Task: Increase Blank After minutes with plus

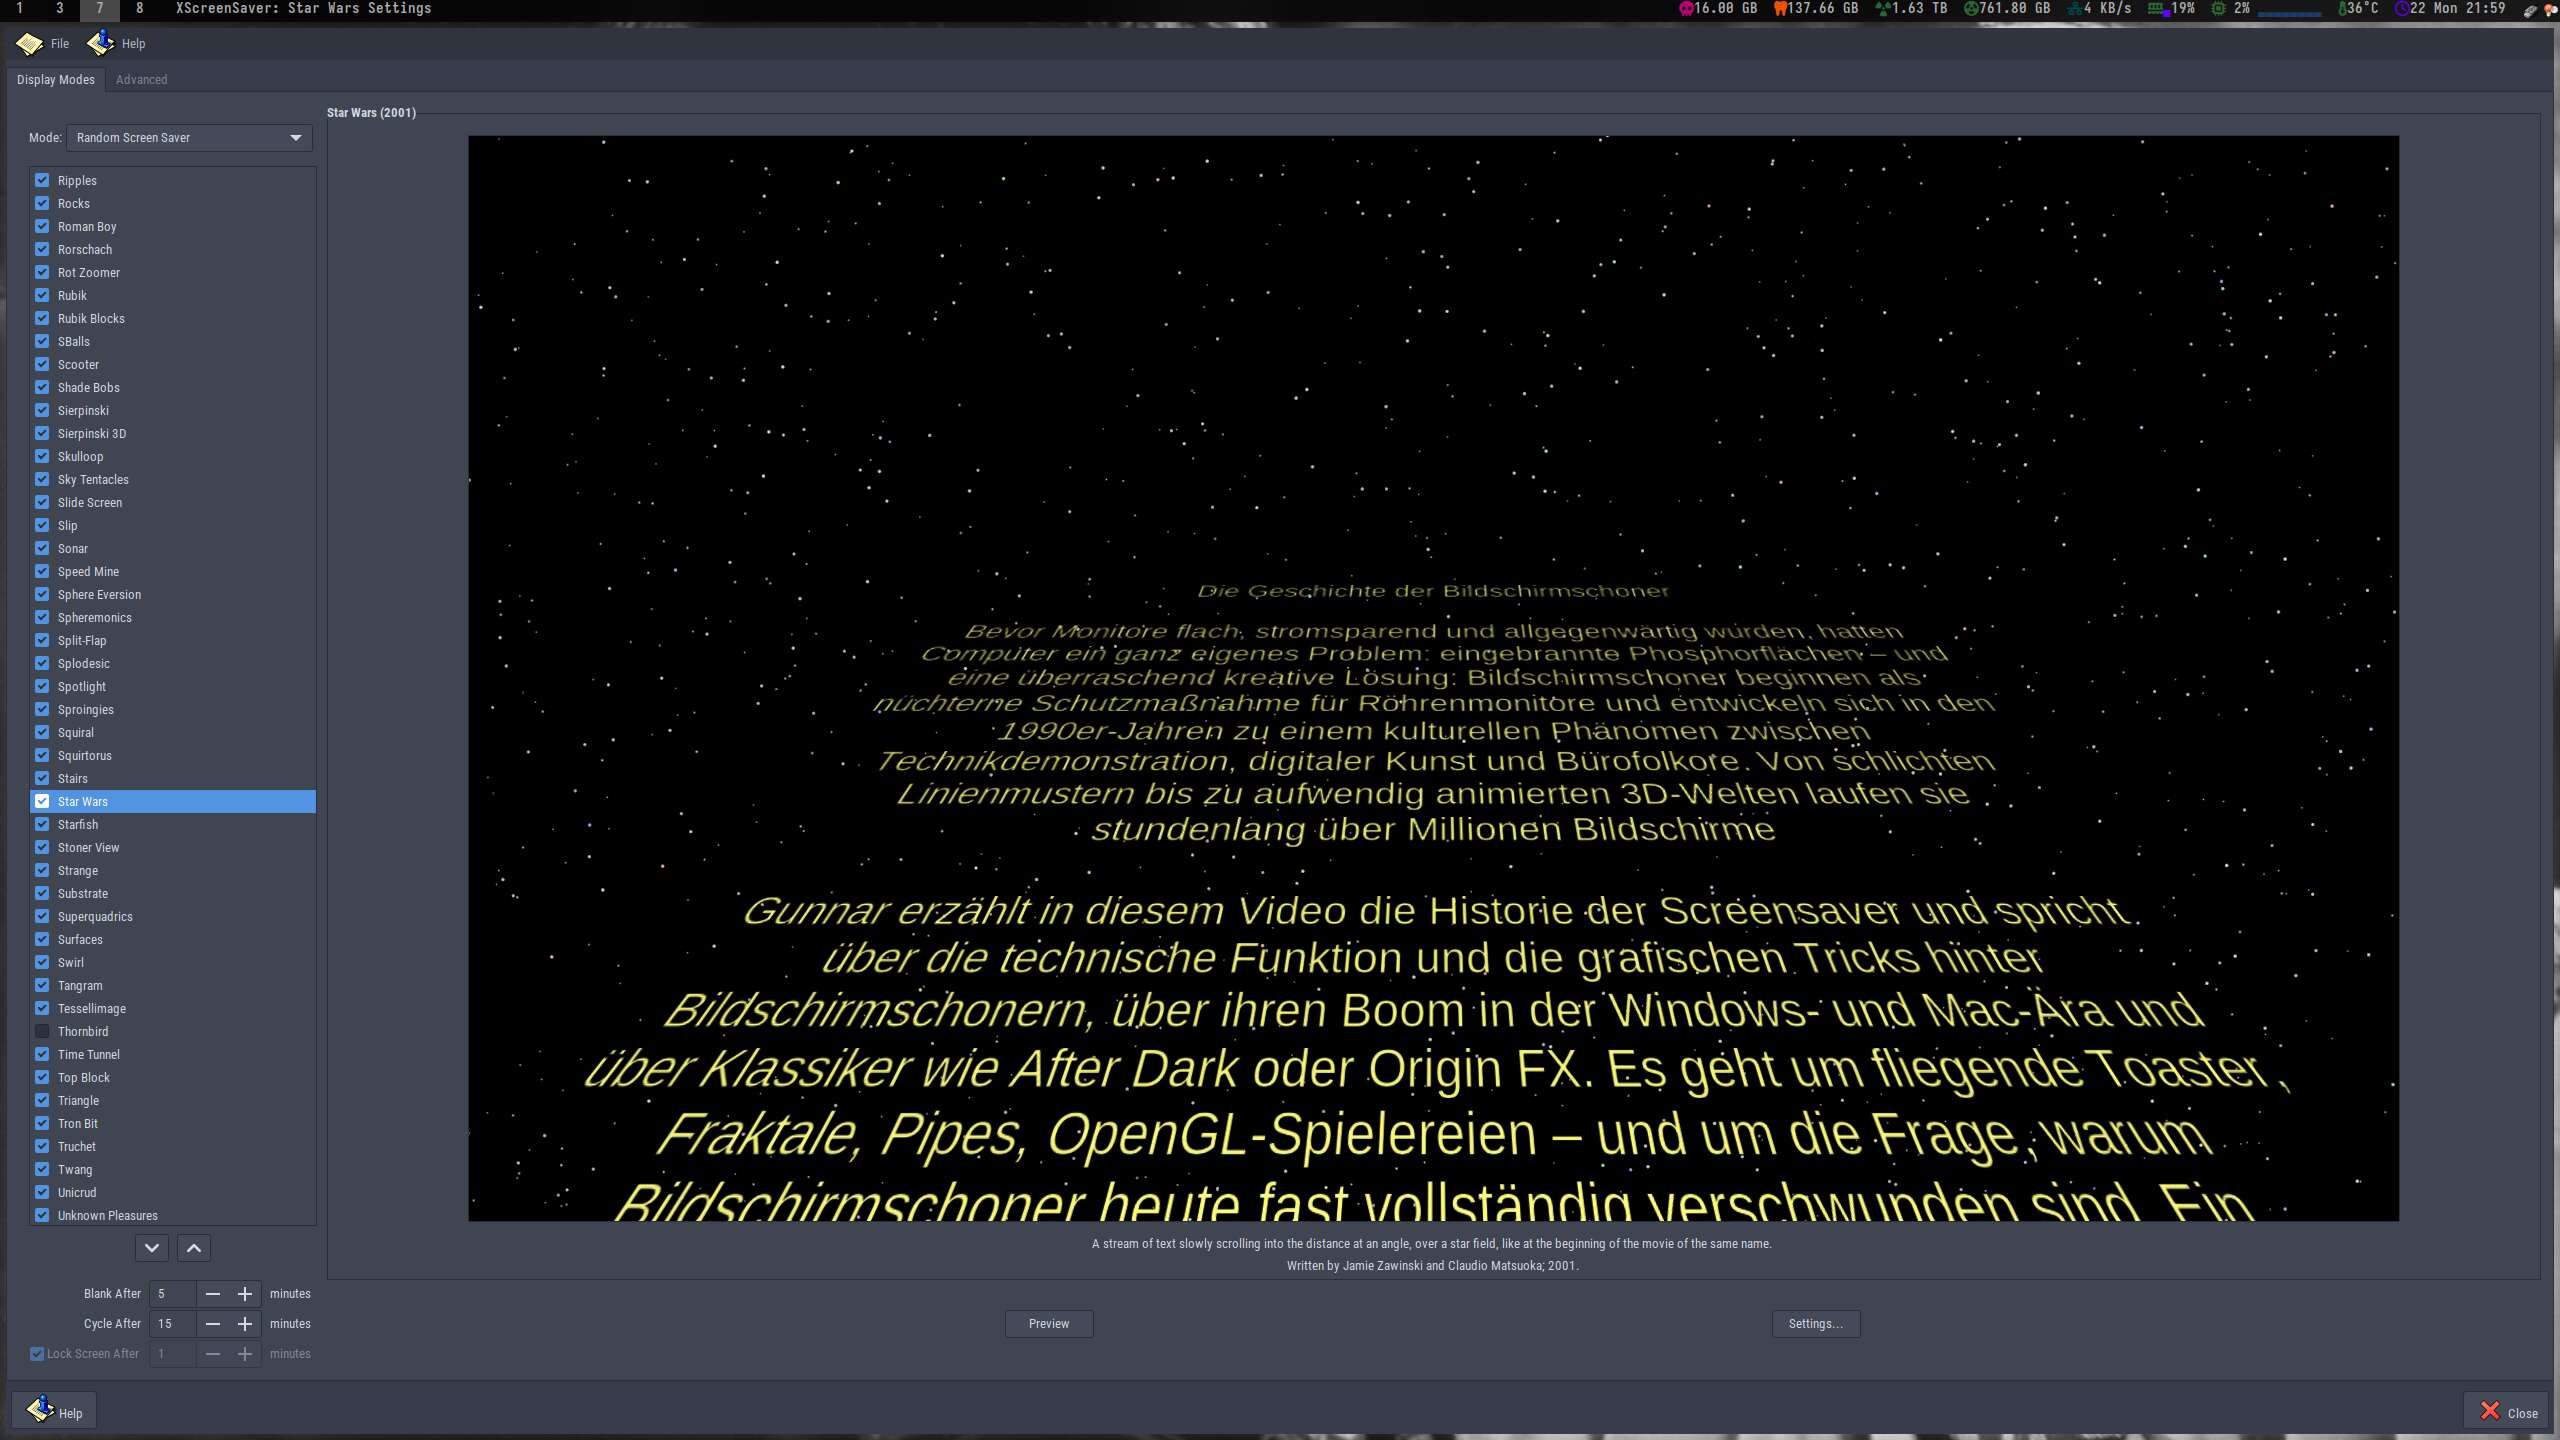Action: [x=245, y=1294]
